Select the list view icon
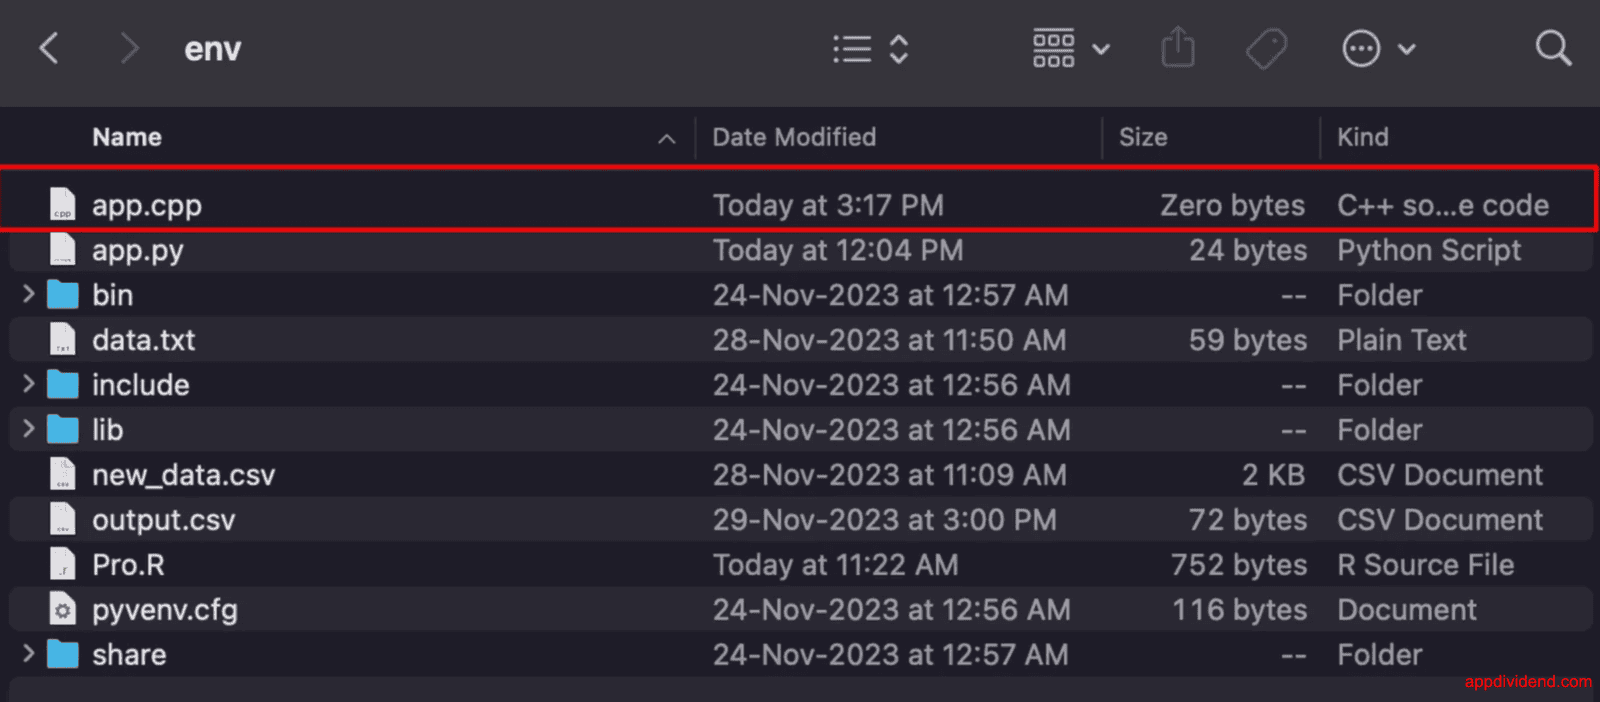The width and height of the screenshot is (1600, 702). [851, 48]
